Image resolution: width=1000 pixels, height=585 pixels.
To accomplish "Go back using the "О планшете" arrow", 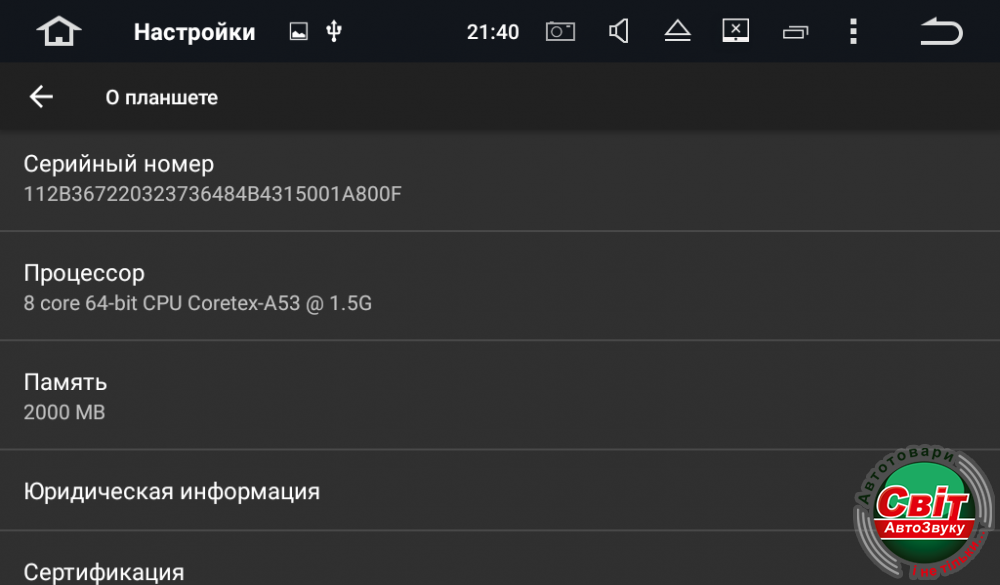I will coord(41,97).
